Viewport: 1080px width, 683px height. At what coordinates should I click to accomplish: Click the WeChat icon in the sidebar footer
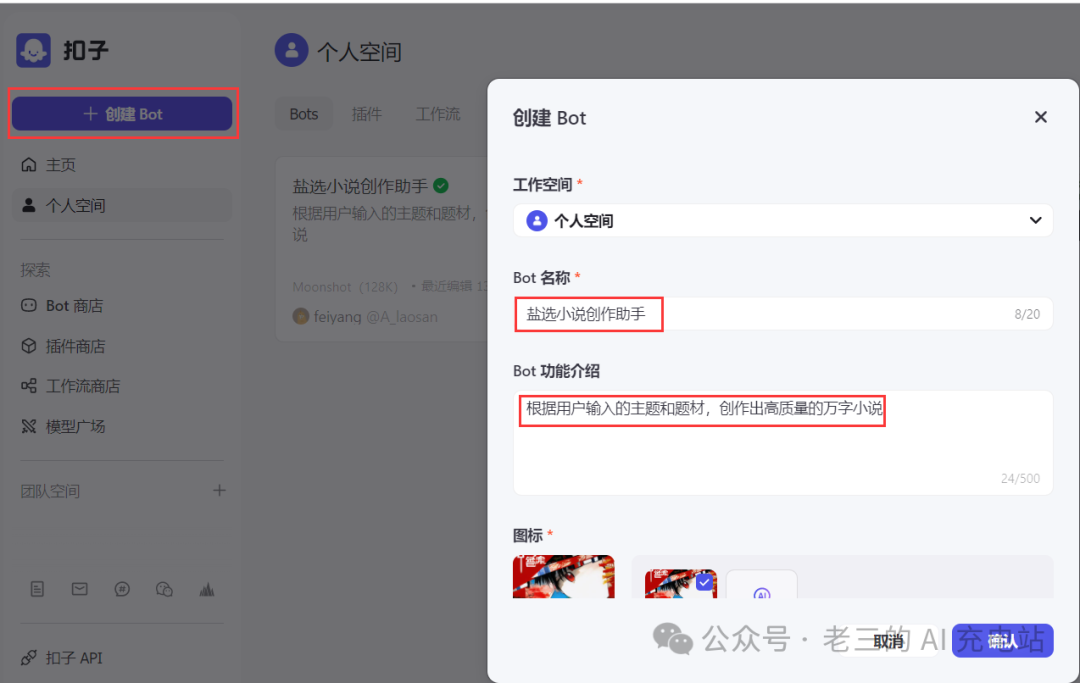(164, 589)
